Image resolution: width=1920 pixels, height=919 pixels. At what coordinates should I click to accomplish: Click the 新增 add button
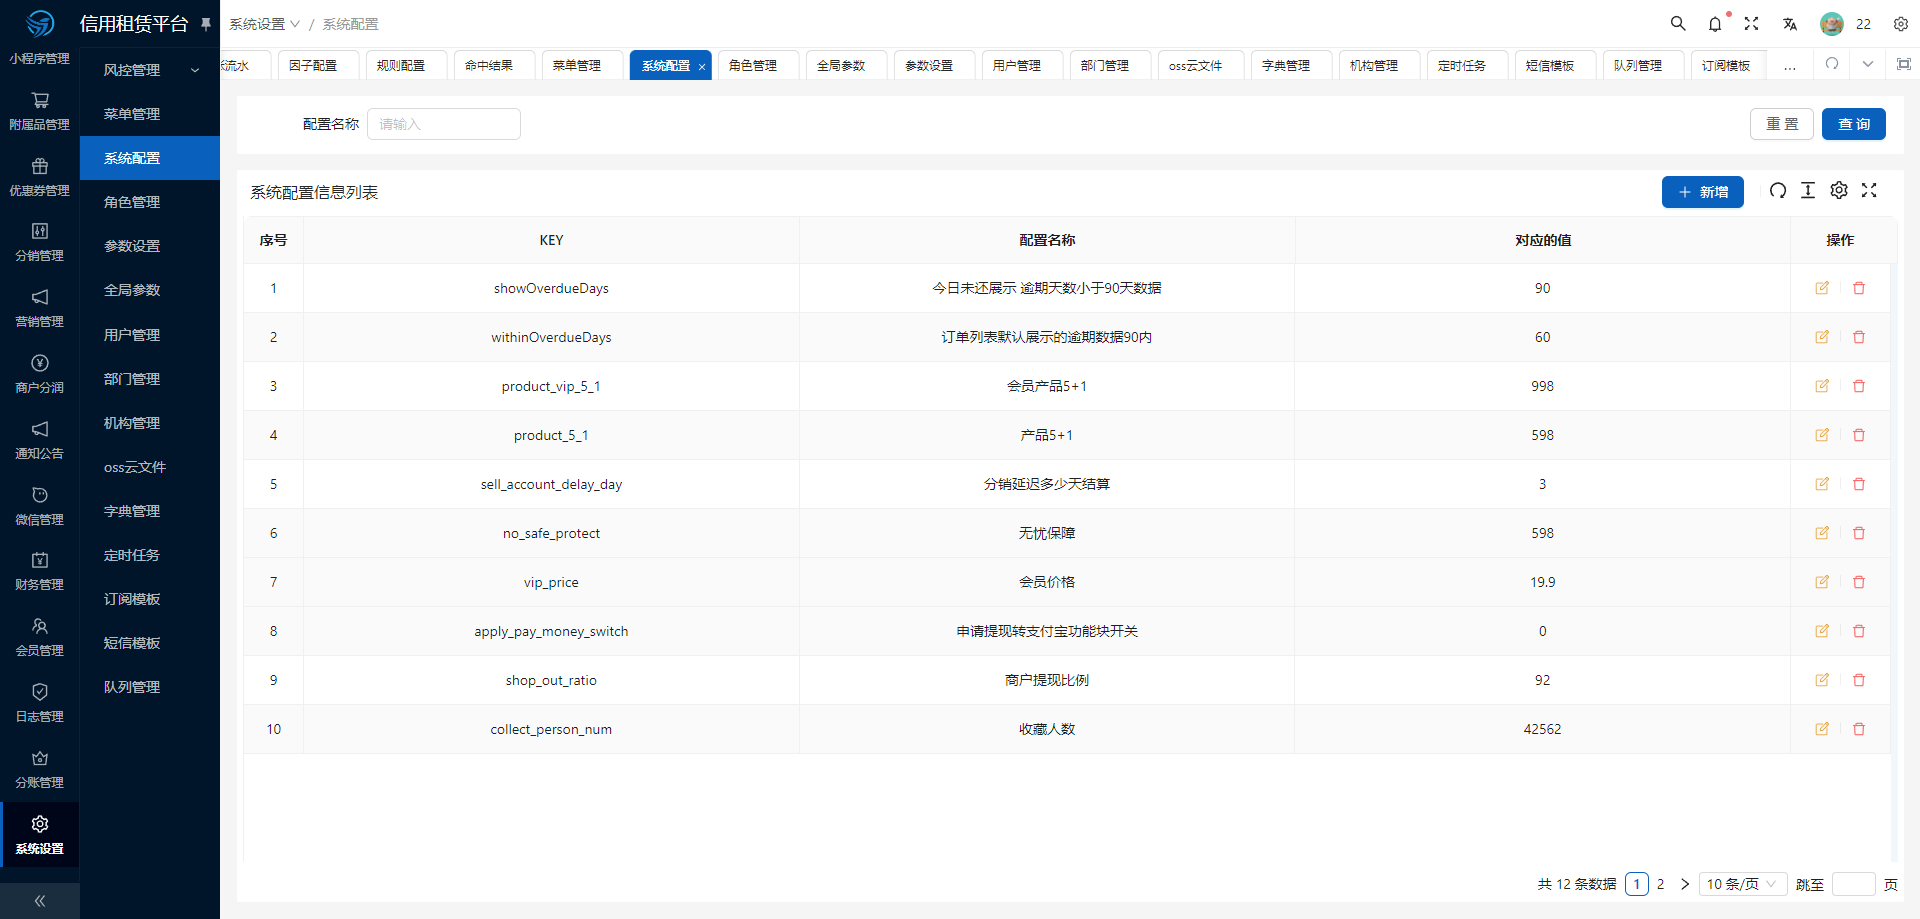1703,192
